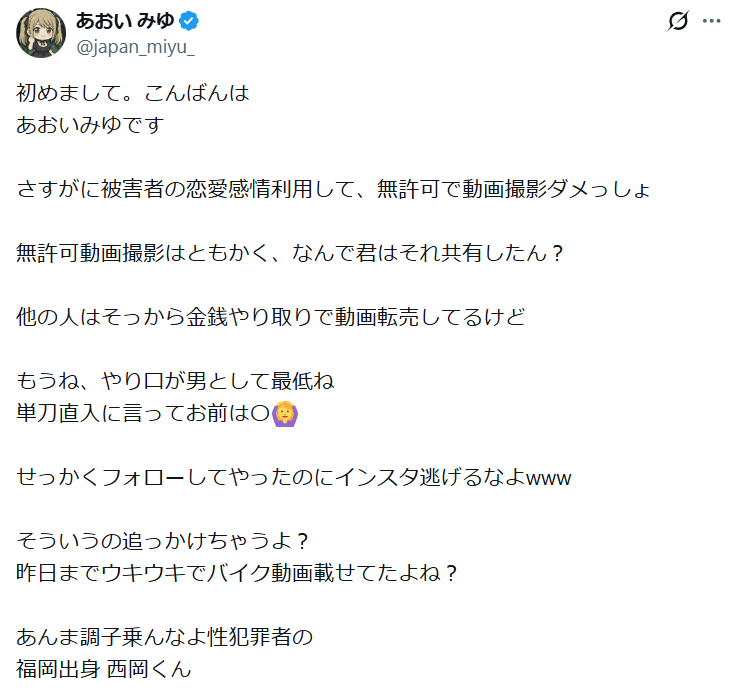Click the line starting with せっかくフォローして

pos(294,477)
